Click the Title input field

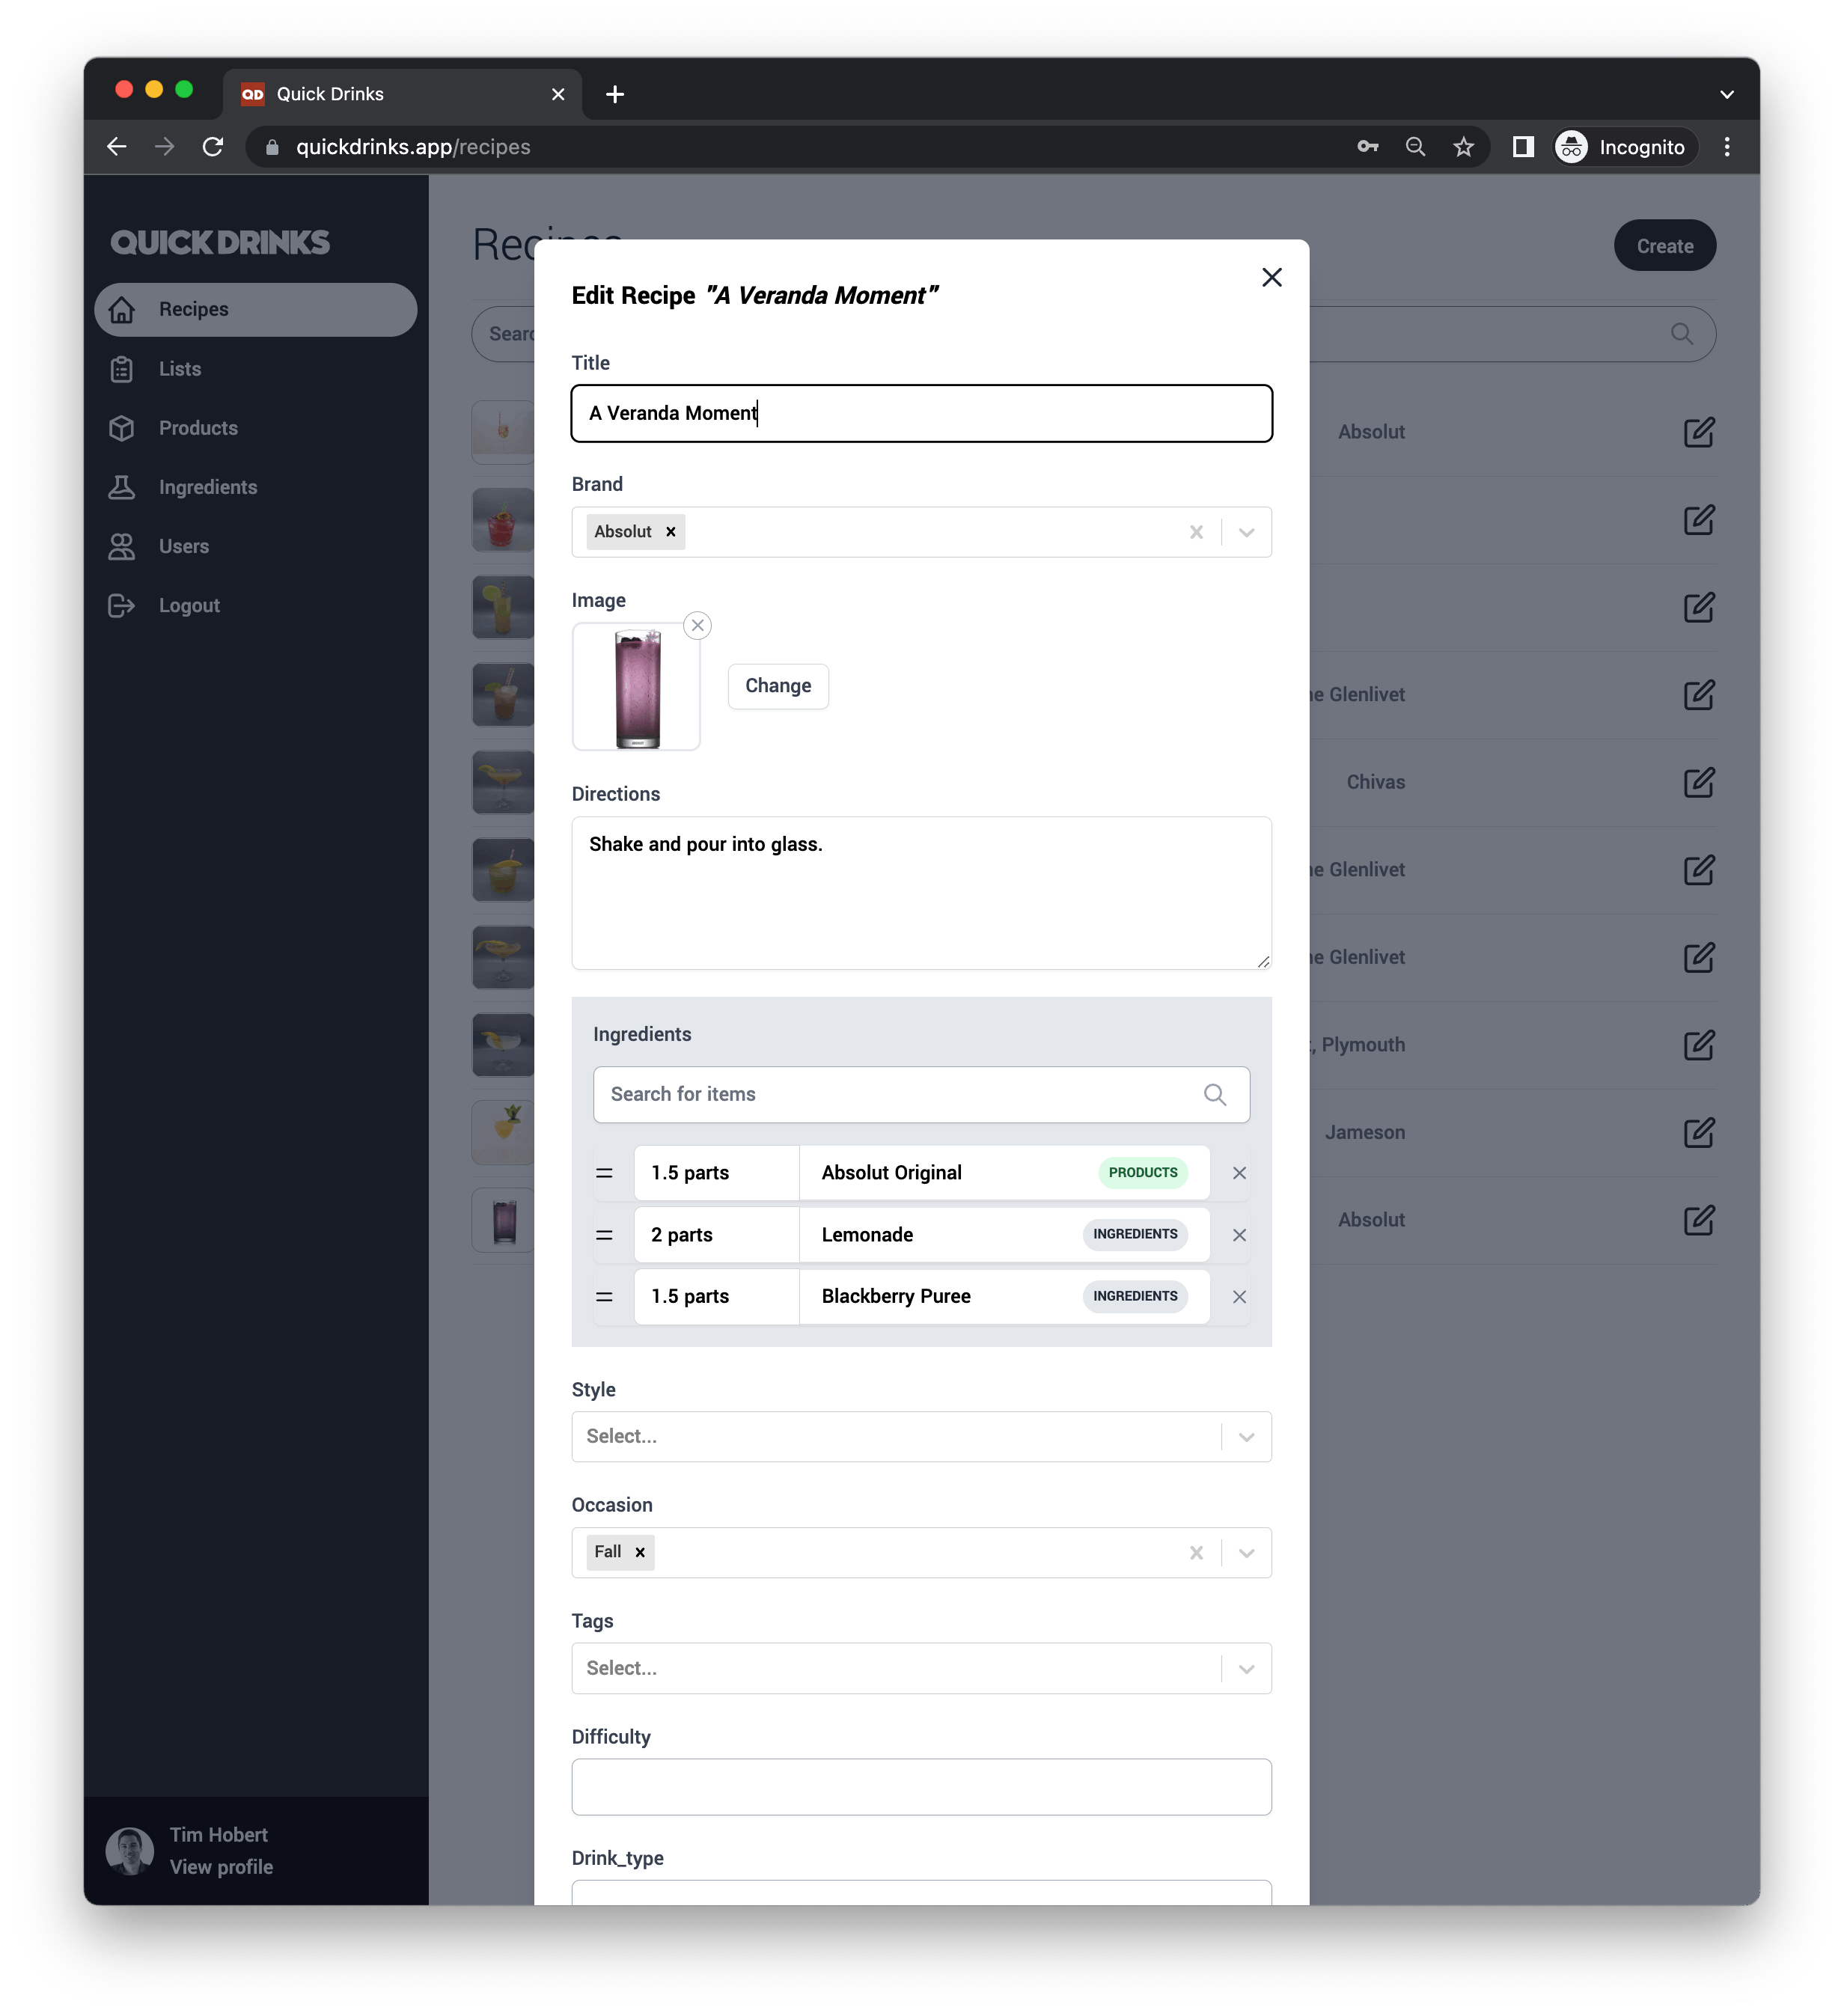[x=921, y=413]
